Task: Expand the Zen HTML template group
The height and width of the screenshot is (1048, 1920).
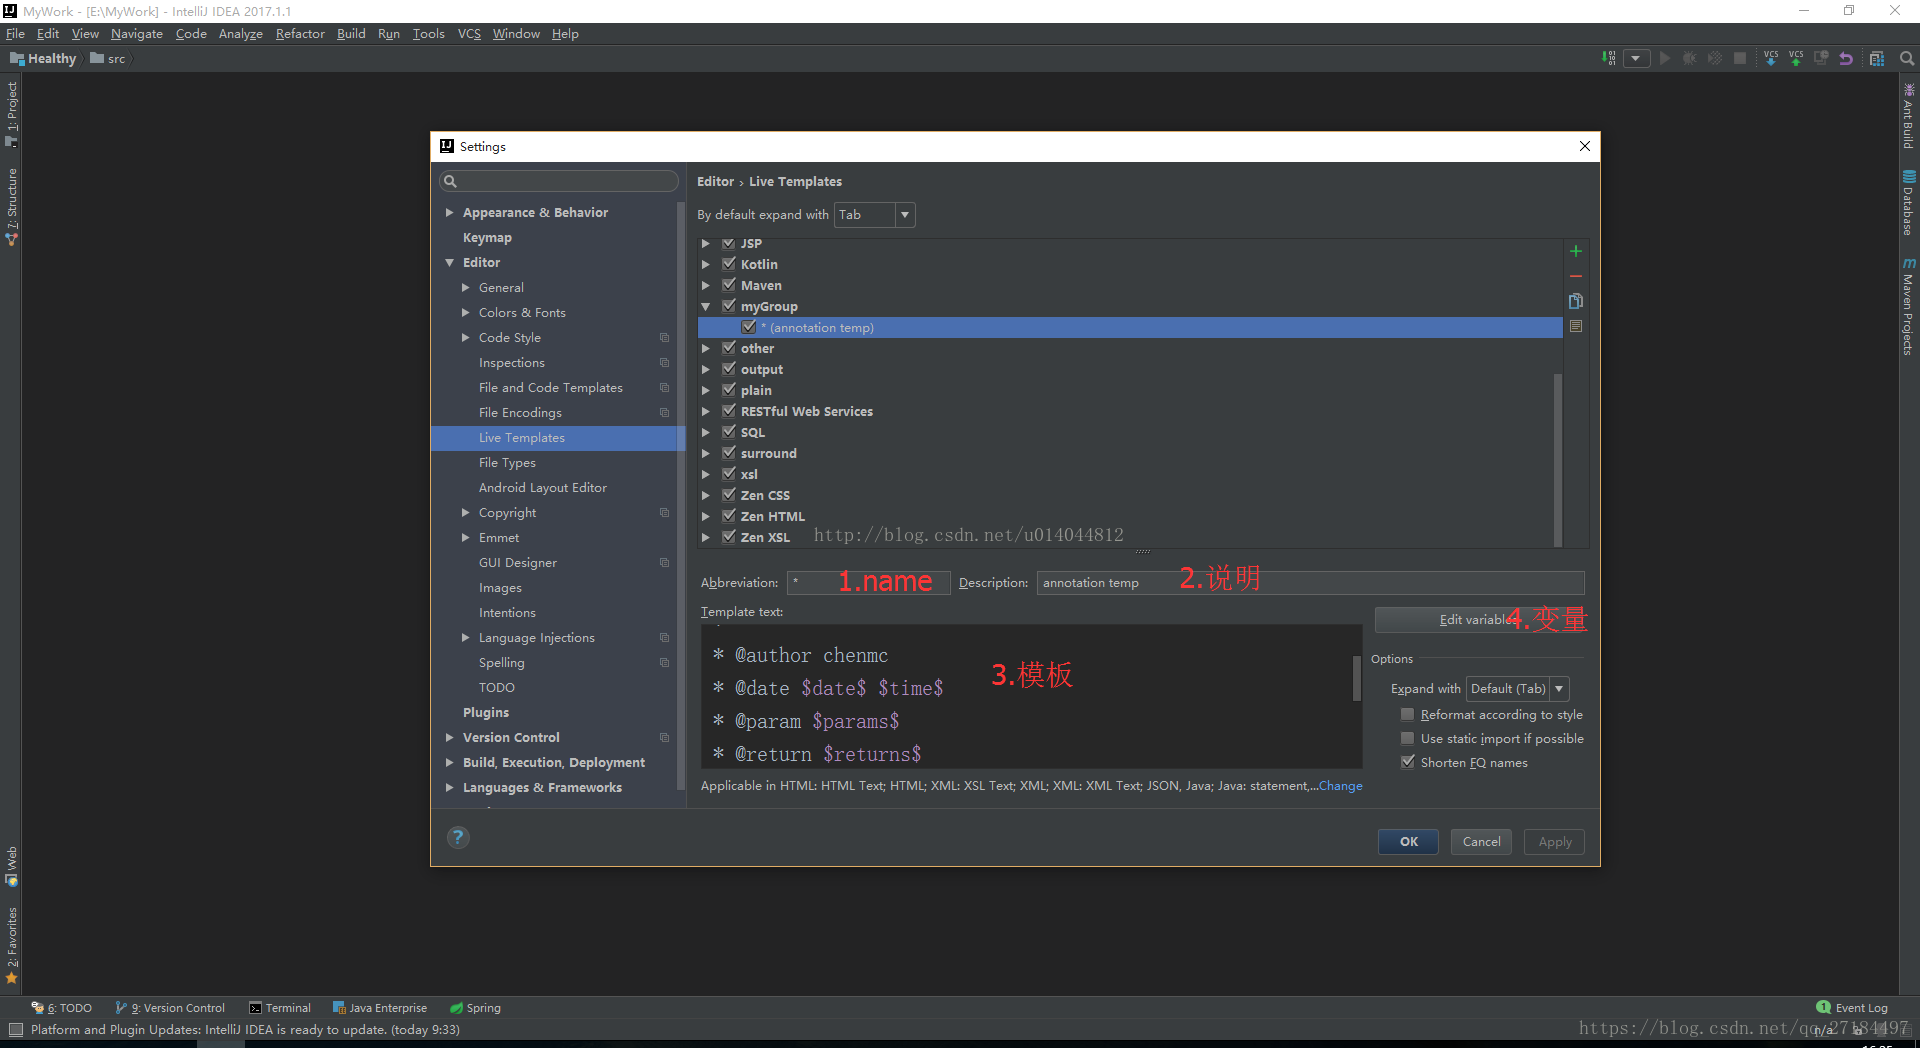Action: pyautogui.click(x=706, y=517)
